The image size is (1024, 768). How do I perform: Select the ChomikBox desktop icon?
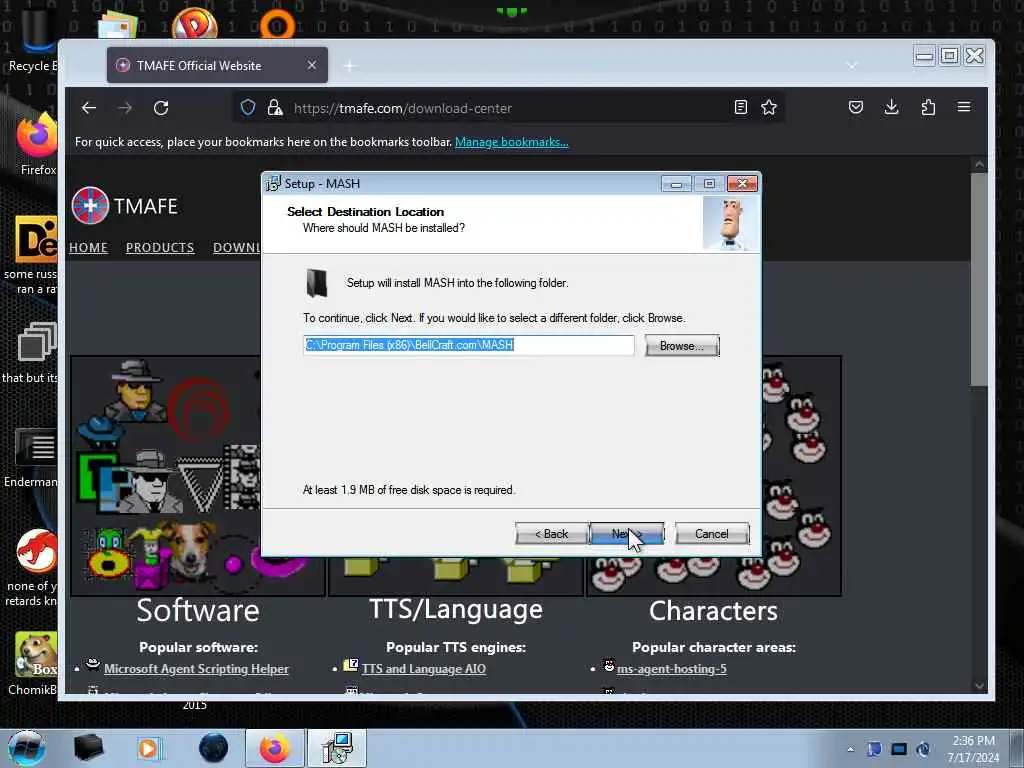click(34, 664)
